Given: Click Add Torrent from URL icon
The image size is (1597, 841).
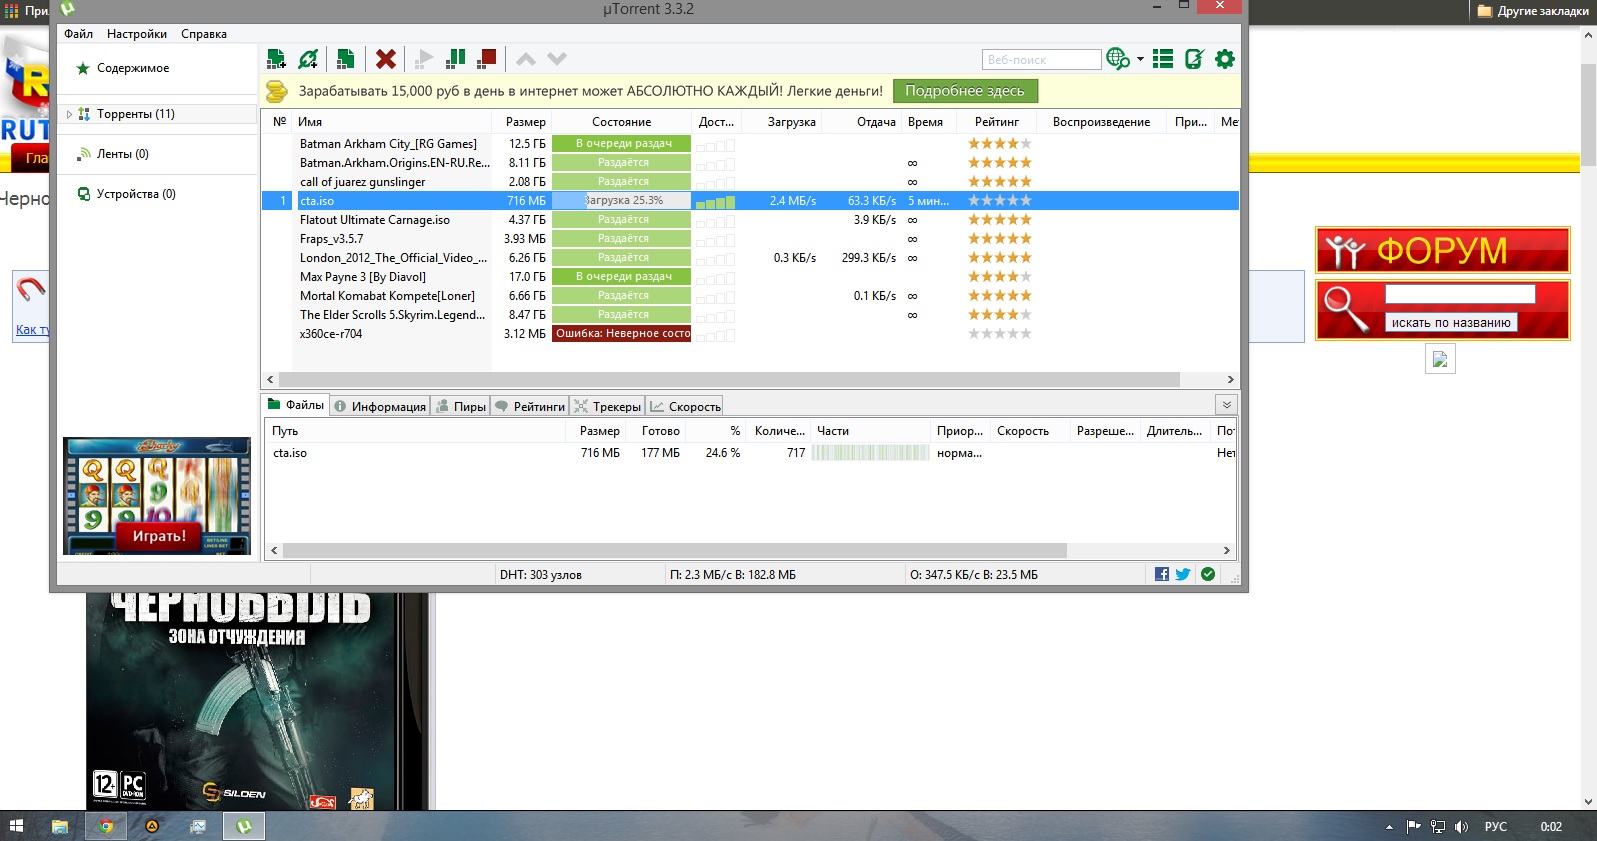Looking at the screenshot, I should click(308, 59).
